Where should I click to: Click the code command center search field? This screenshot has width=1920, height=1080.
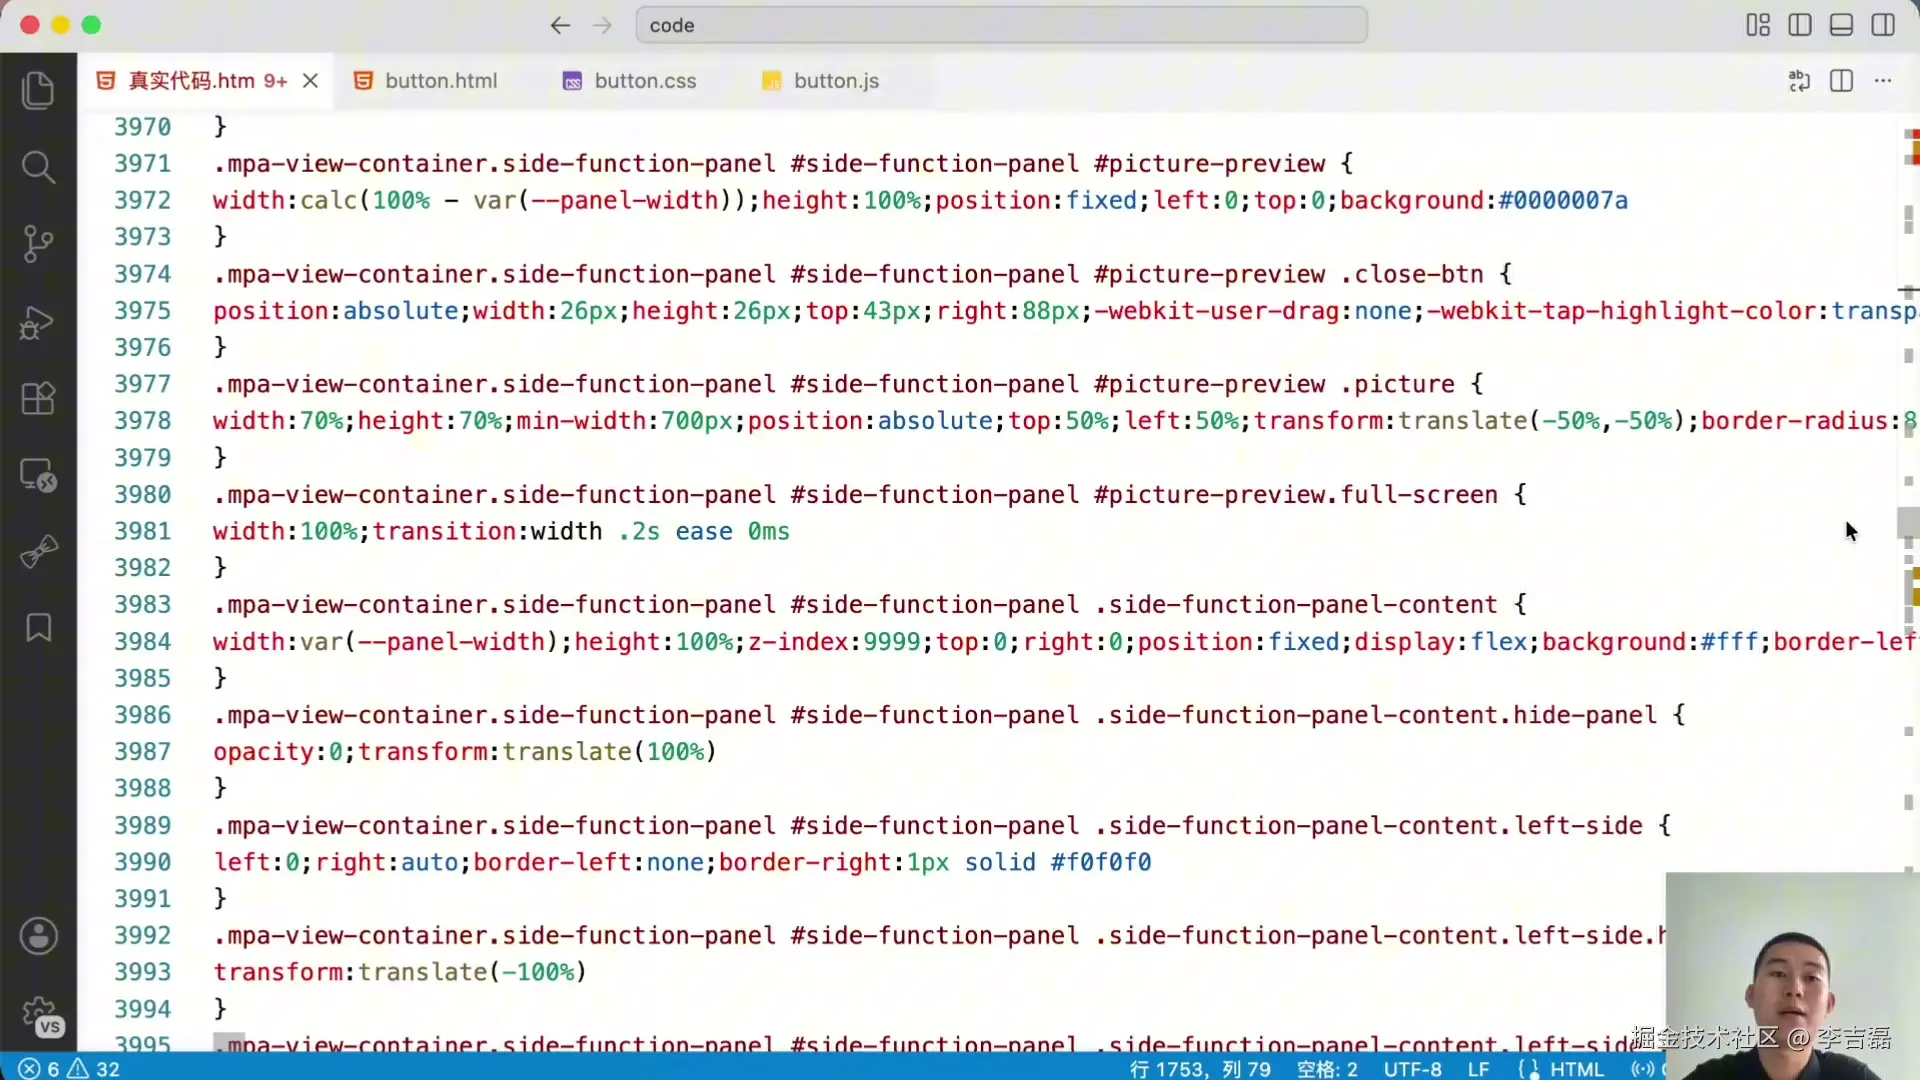1001,26
